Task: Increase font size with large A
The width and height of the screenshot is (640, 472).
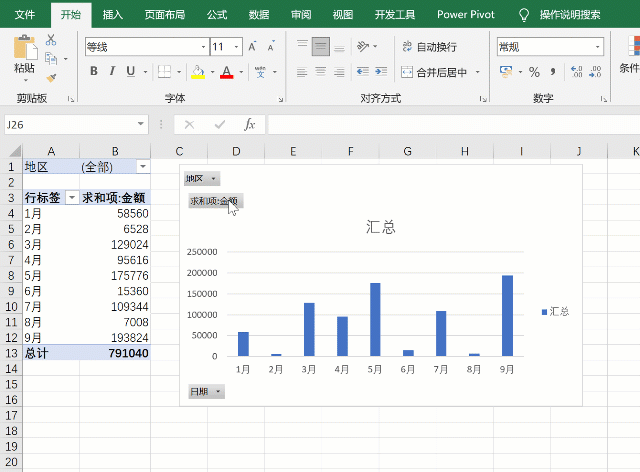Action: (x=252, y=47)
